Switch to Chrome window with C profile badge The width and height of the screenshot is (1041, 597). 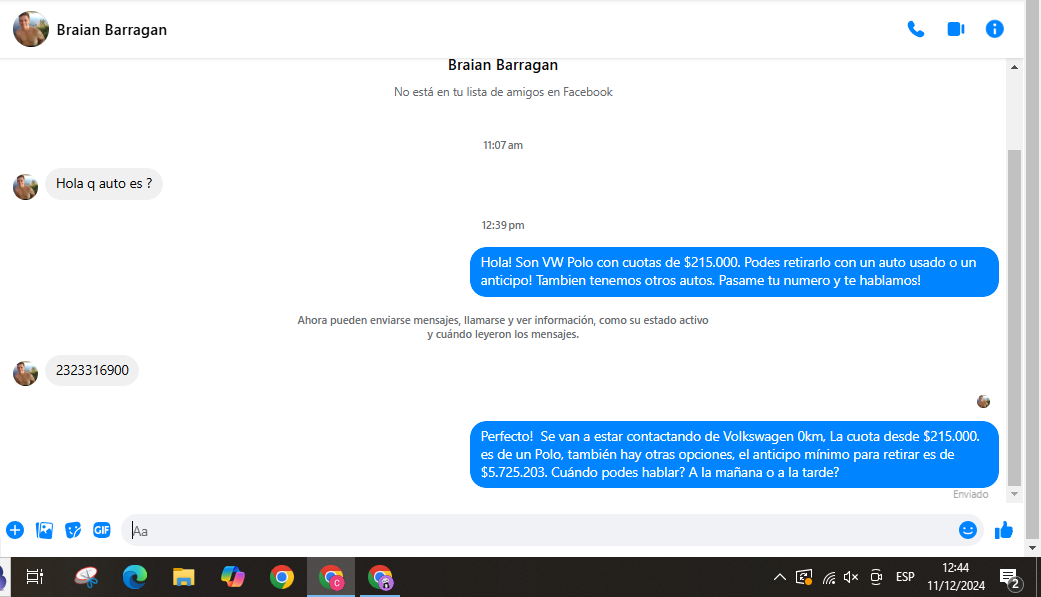tap(331, 577)
